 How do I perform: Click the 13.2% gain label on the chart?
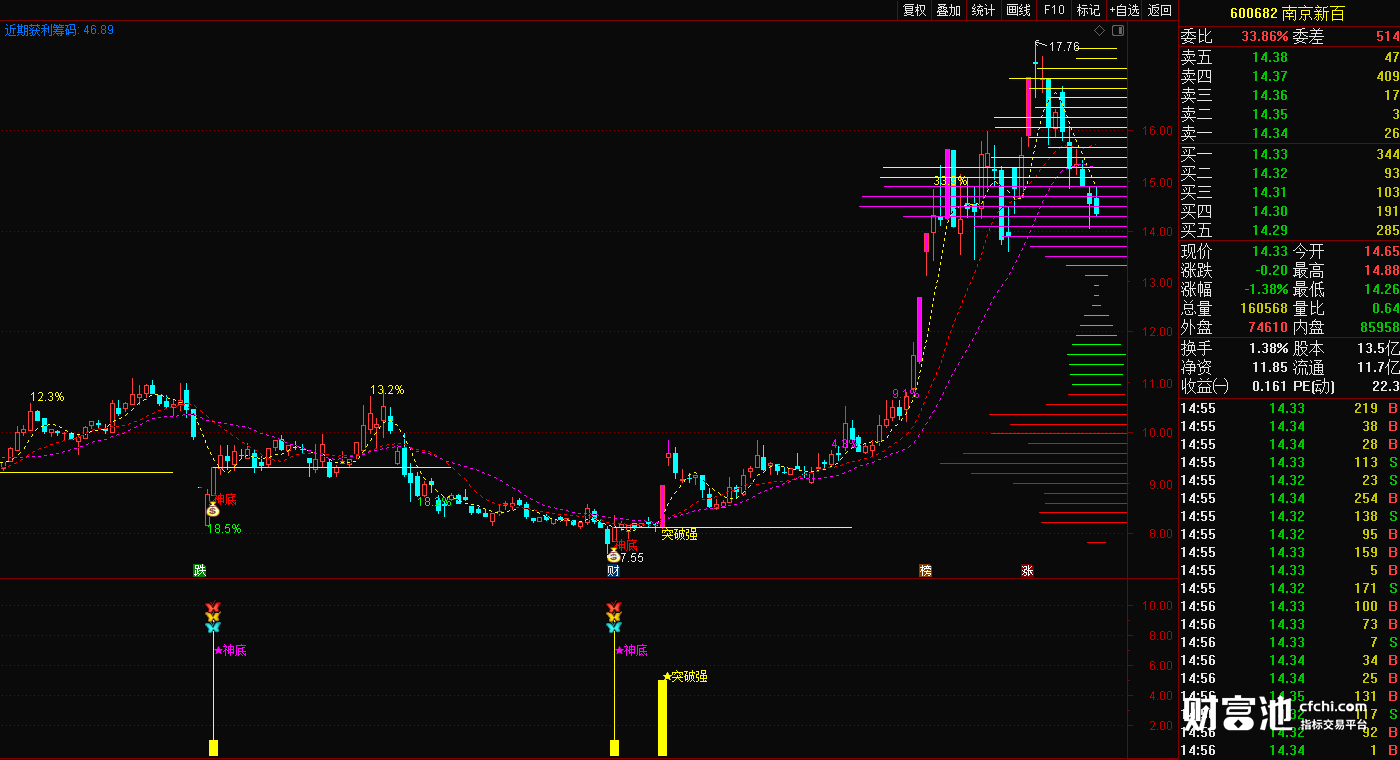click(387, 390)
